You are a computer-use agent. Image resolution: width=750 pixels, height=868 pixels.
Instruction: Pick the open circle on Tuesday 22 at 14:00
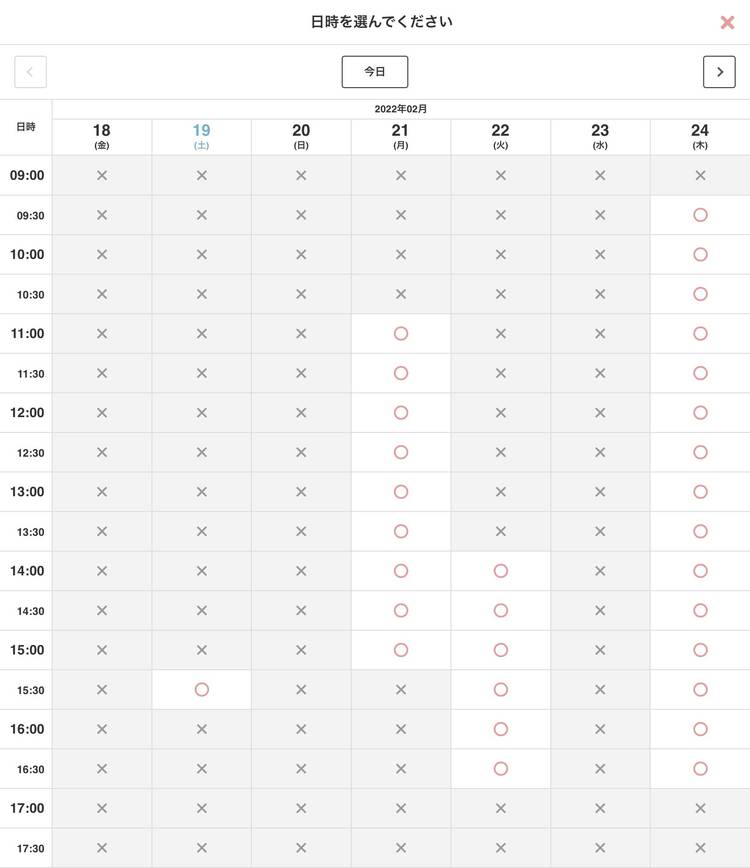[x=501, y=571]
